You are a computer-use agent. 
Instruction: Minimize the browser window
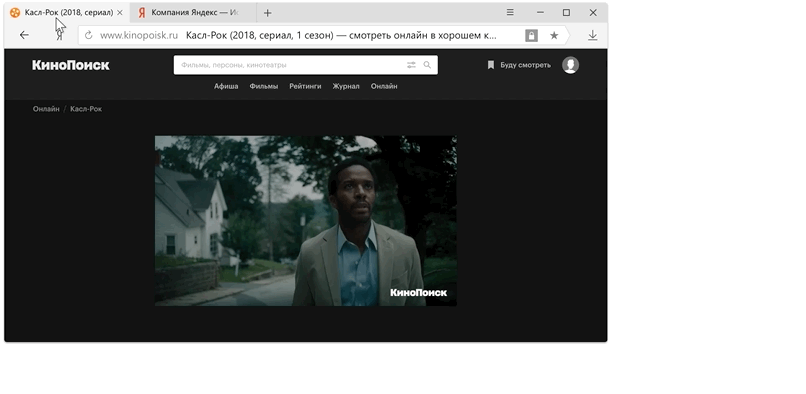click(x=540, y=12)
